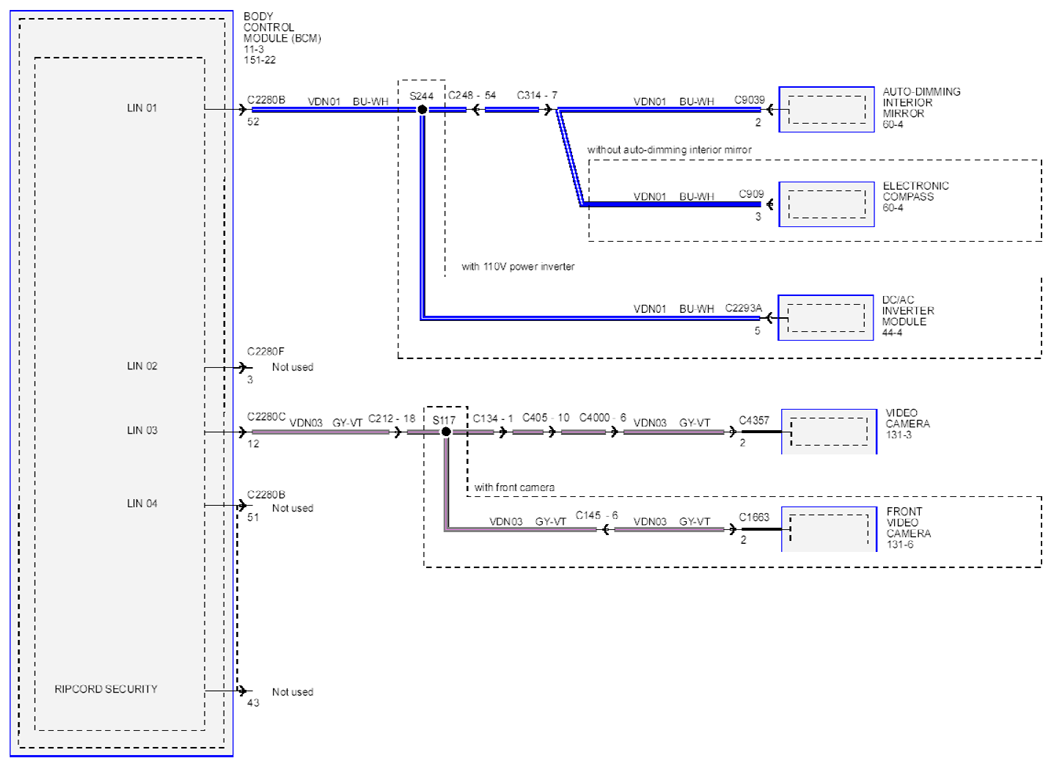The height and width of the screenshot is (767, 1052).
Task: Click the Video Camera component box
Action: [829, 431]
